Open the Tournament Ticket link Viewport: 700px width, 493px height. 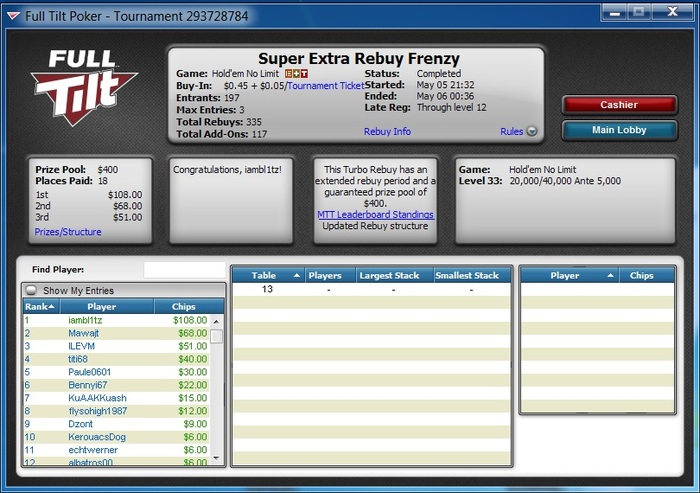click(x=325, y=86)
